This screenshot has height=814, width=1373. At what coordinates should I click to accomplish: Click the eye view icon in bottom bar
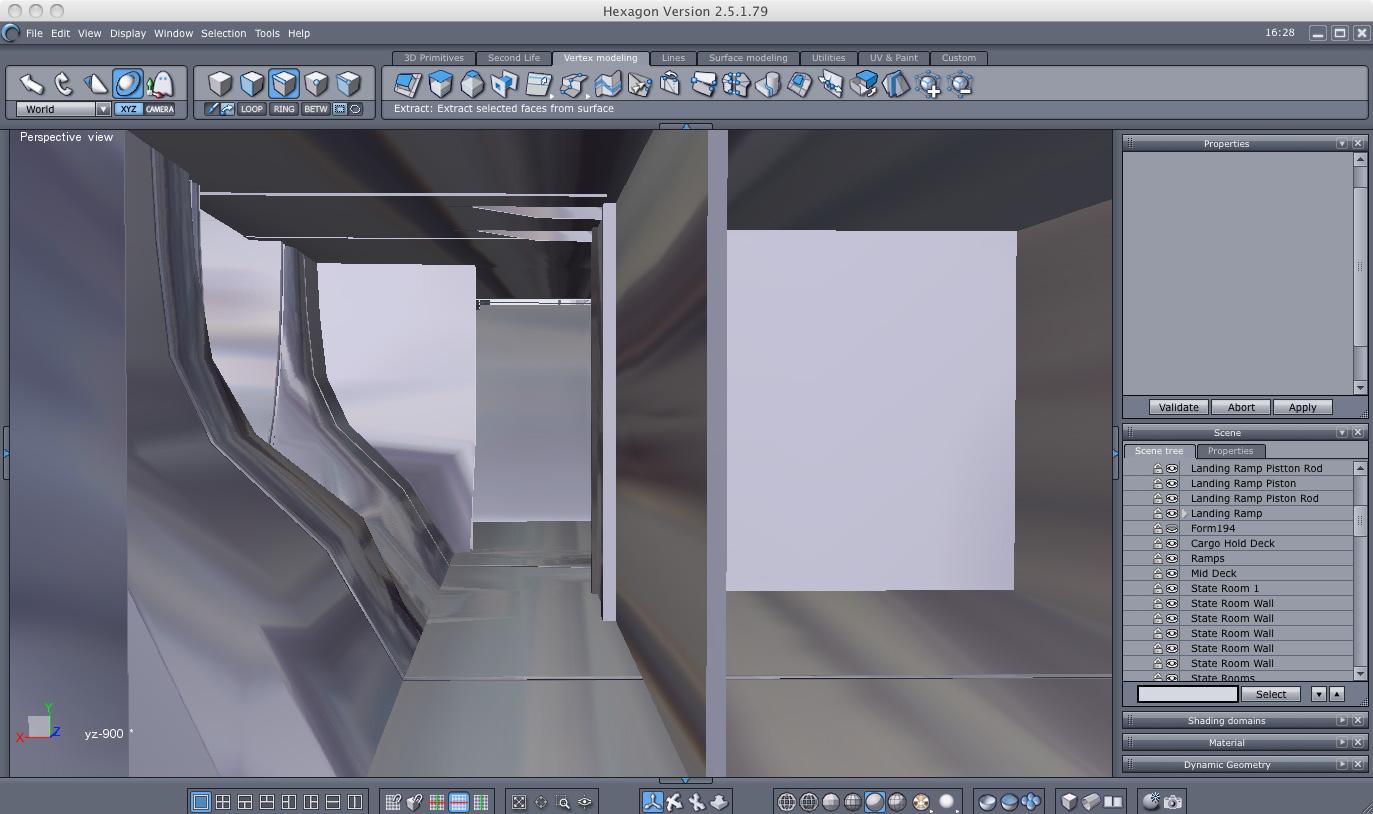point(585,802)
